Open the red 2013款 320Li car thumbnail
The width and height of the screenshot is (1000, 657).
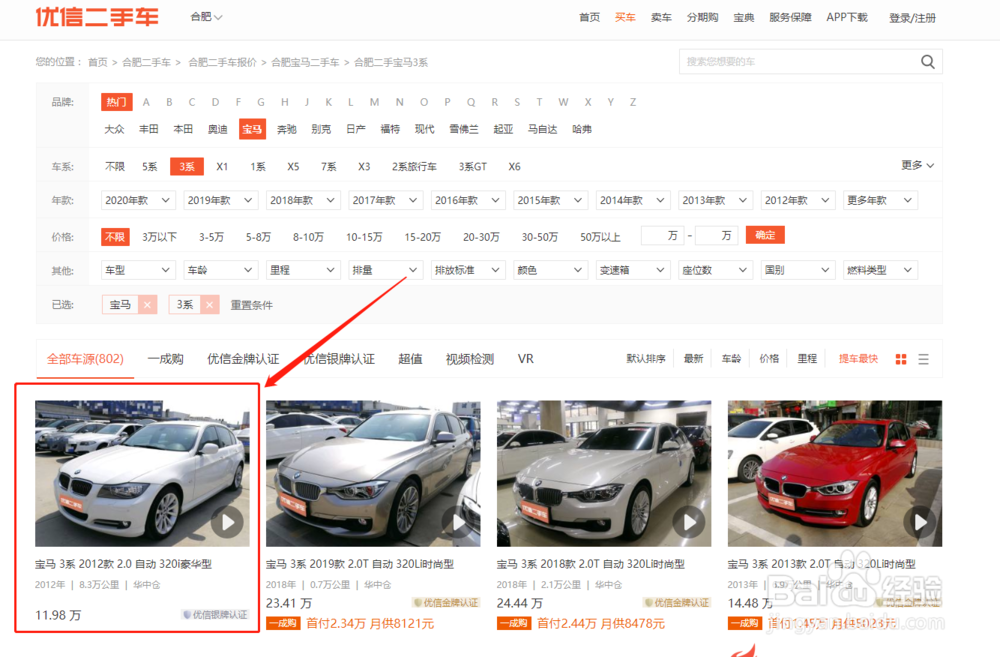point(835,473)
